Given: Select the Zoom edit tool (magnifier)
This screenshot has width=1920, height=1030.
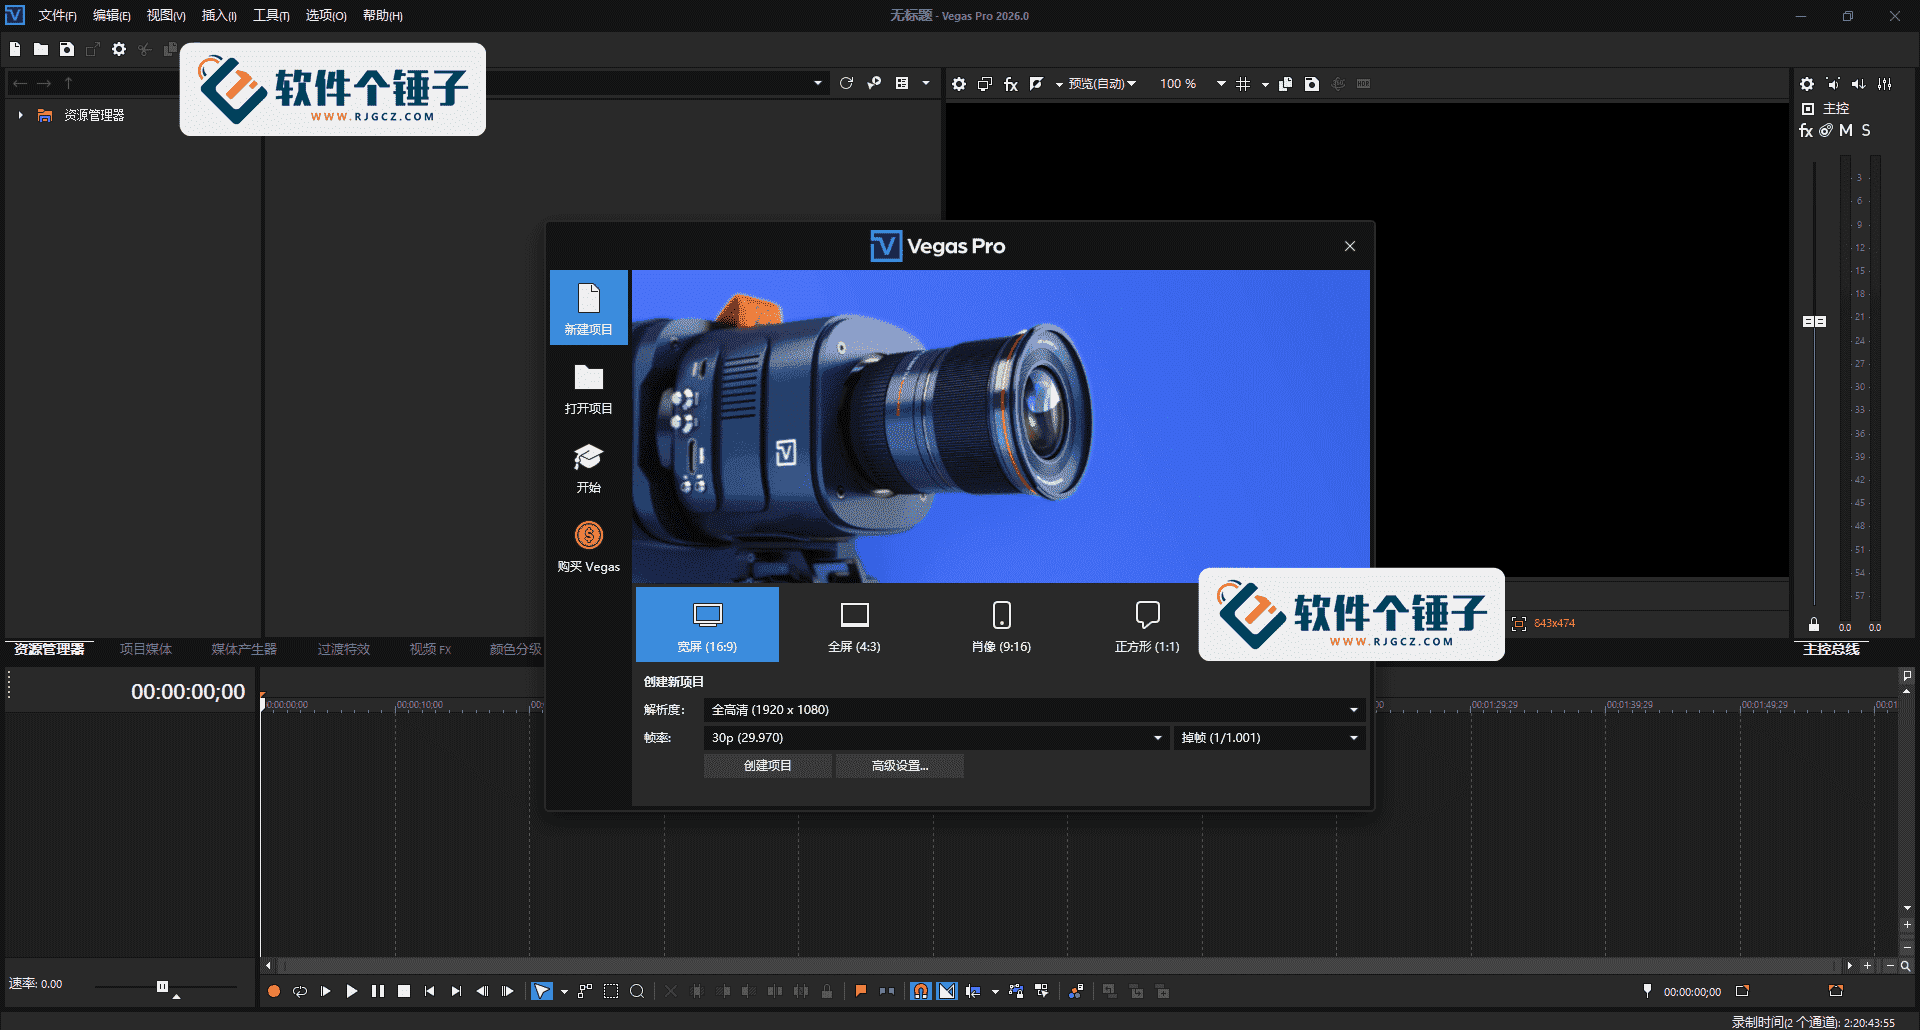Looking at the screenshot, I should click(637, 991).
